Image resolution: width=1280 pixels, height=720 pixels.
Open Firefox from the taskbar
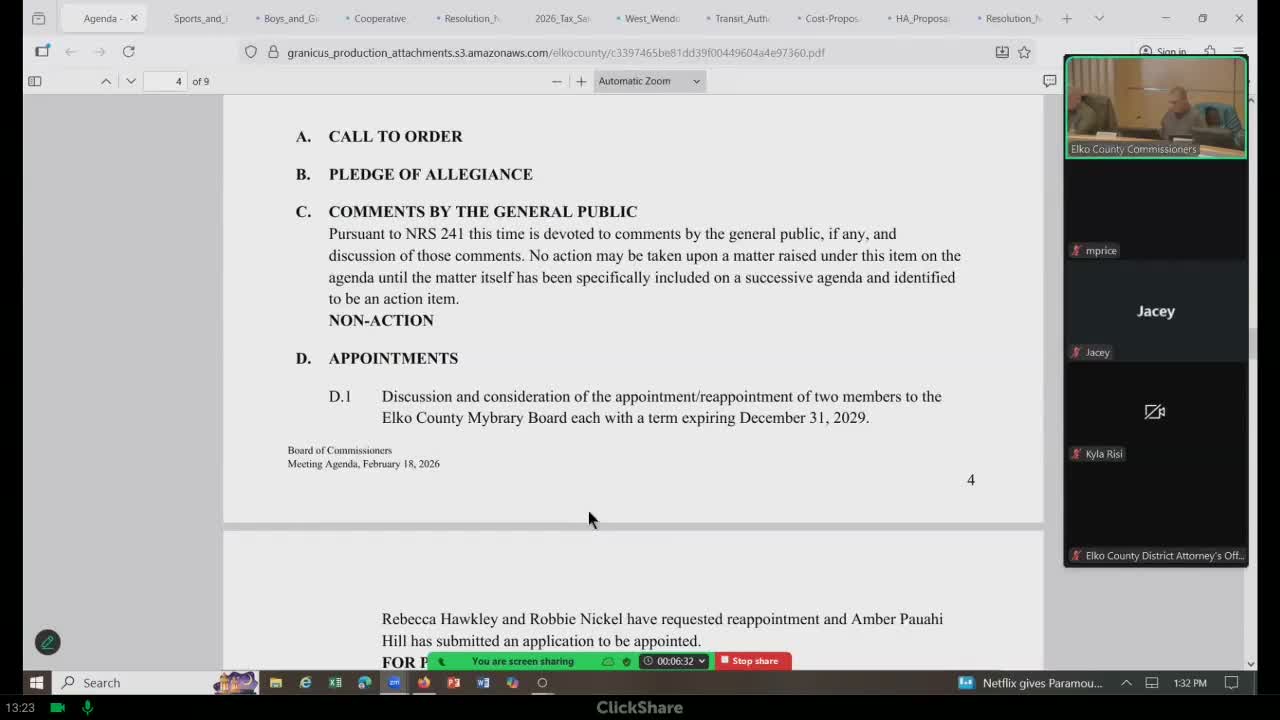click(424, 683)
